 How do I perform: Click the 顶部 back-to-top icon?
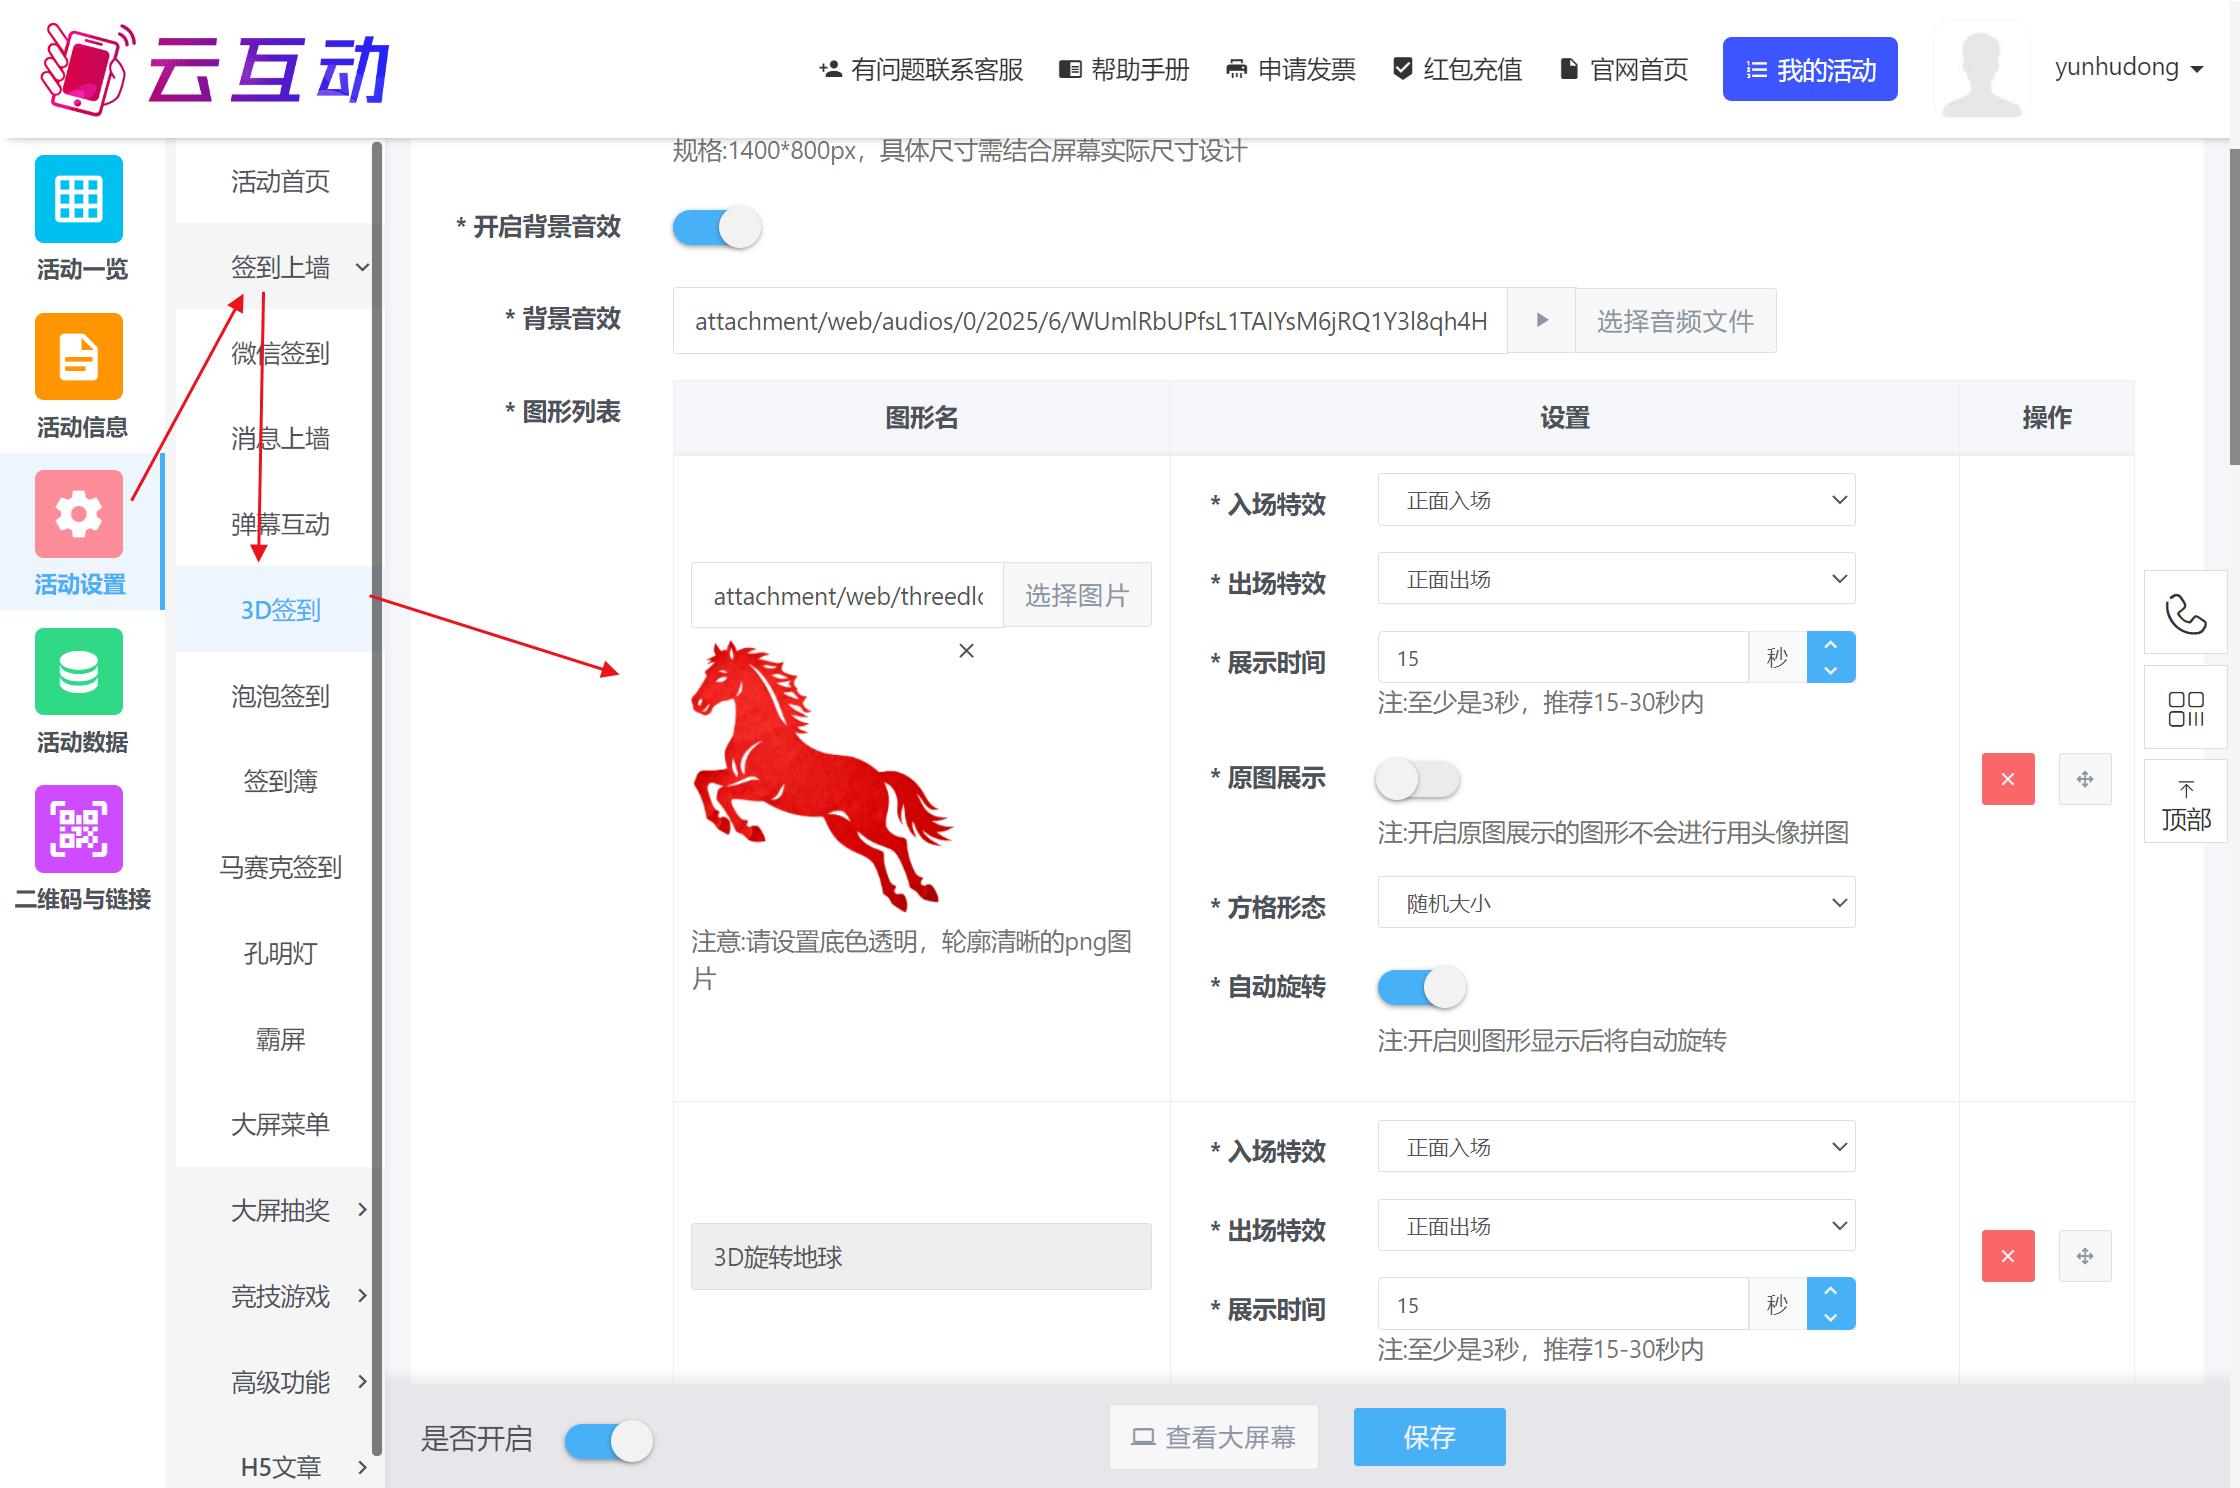(2186, 800)
